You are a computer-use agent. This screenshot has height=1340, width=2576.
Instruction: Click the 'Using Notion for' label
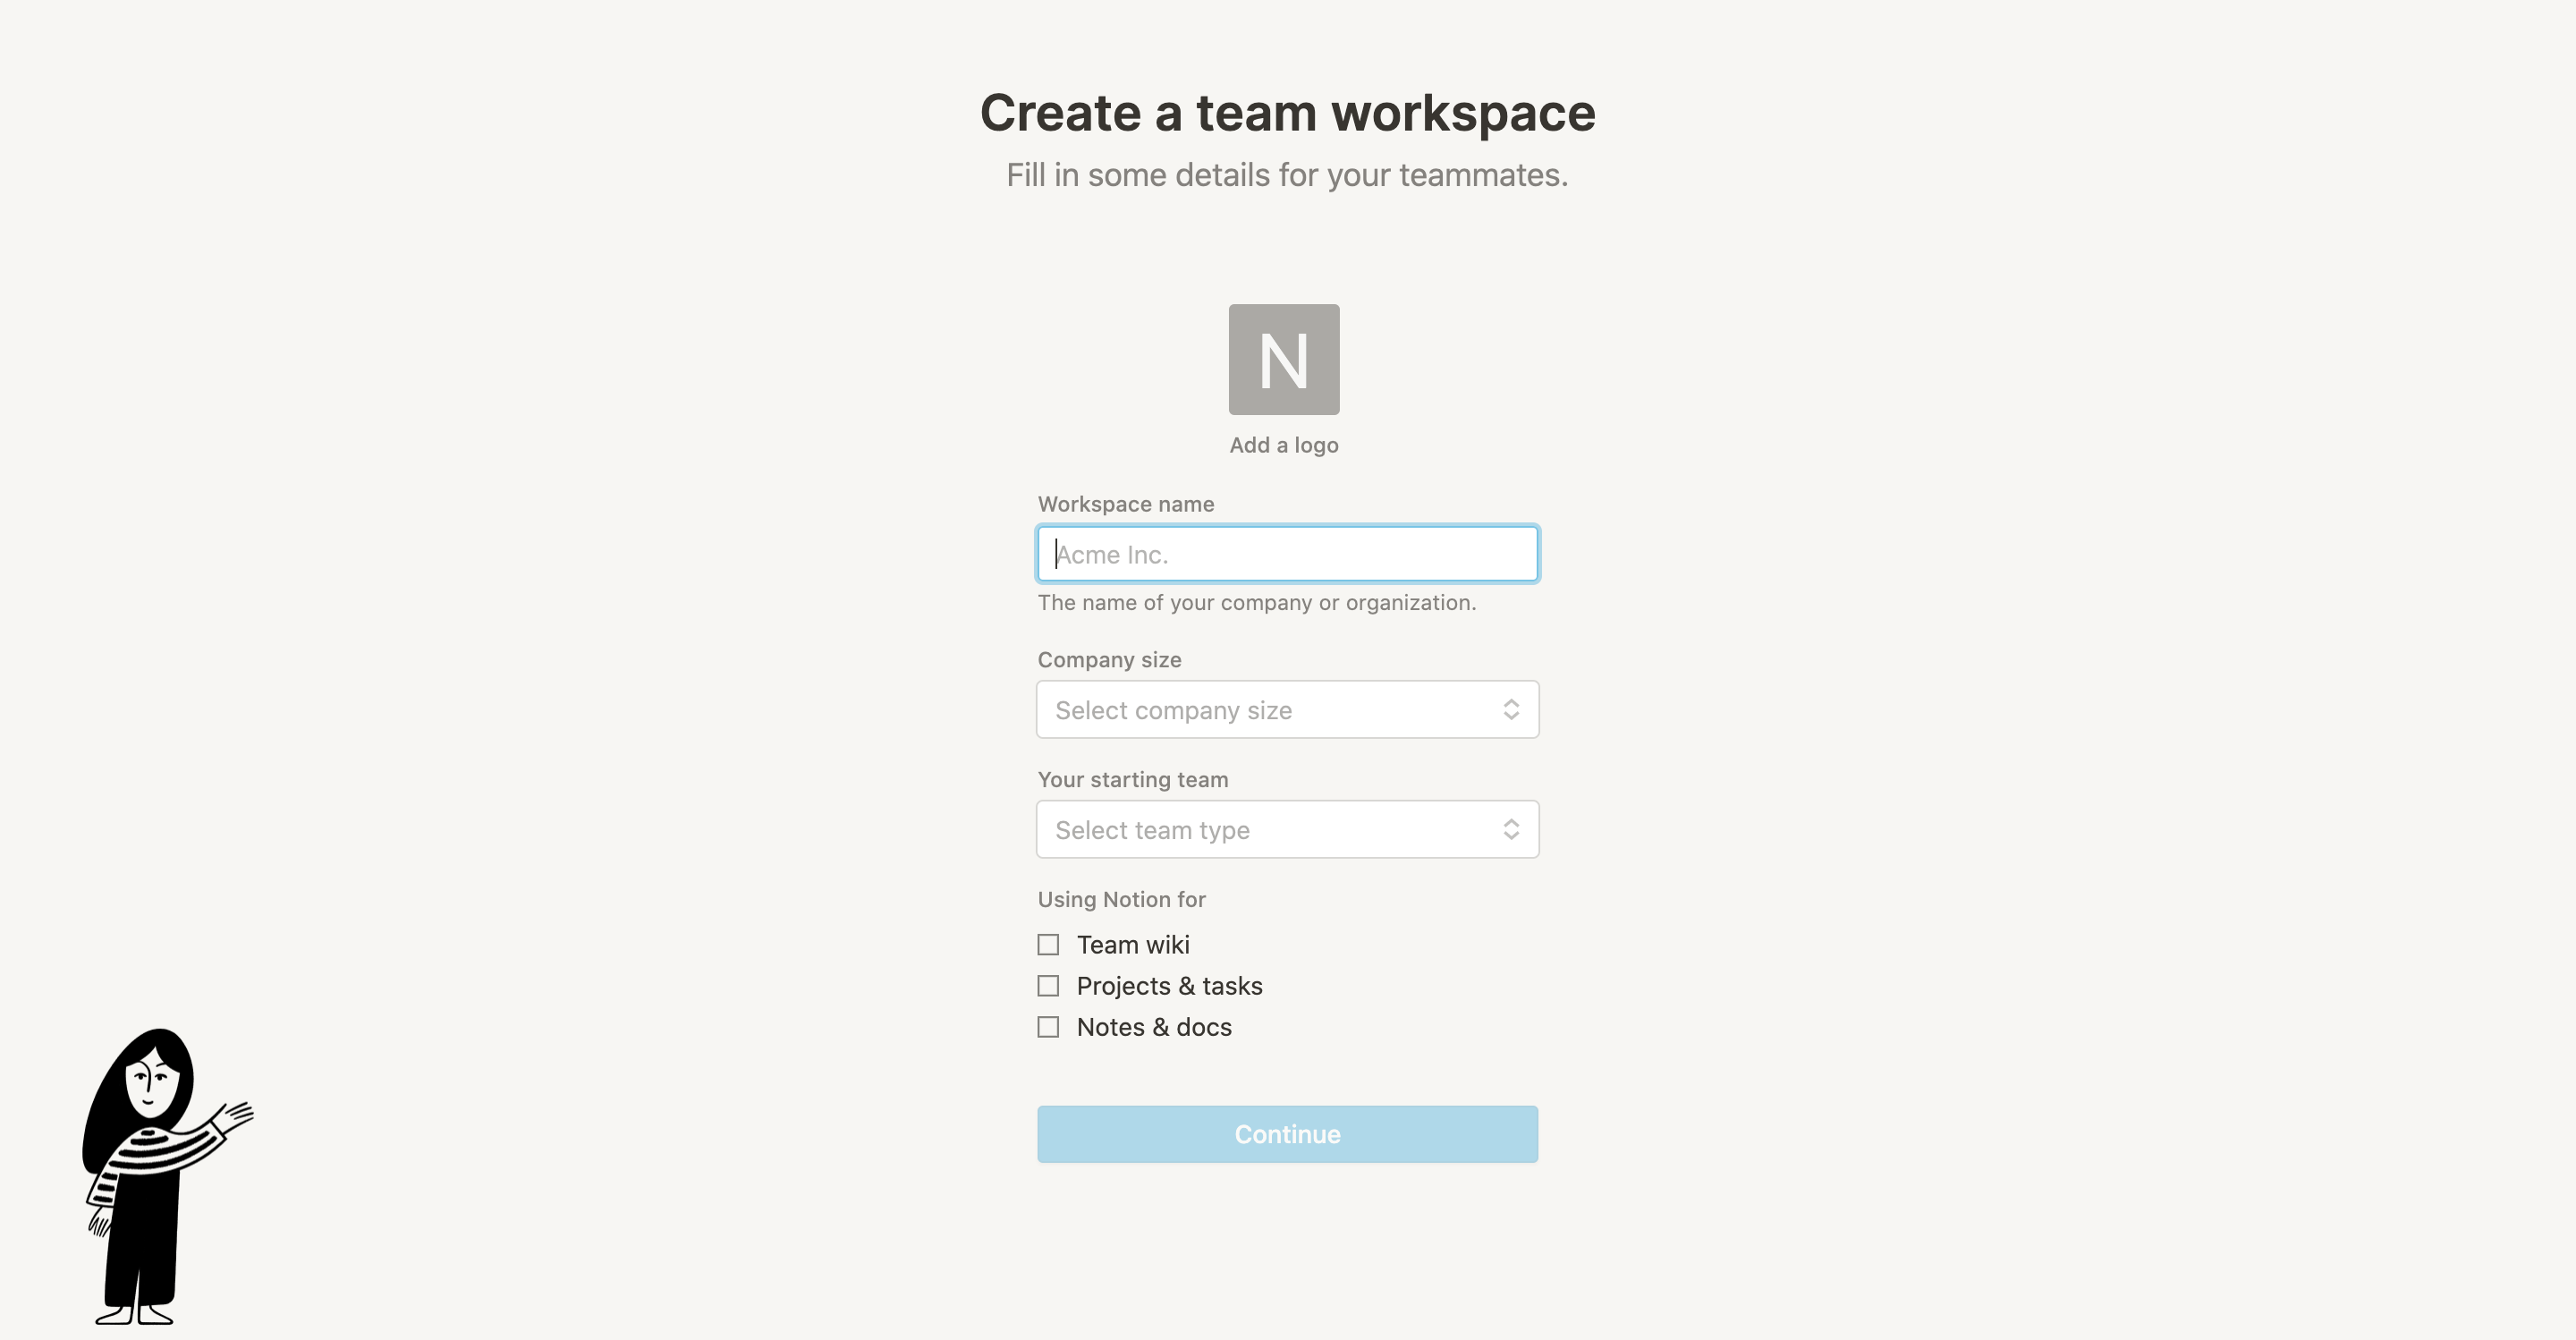(1121, 898)
